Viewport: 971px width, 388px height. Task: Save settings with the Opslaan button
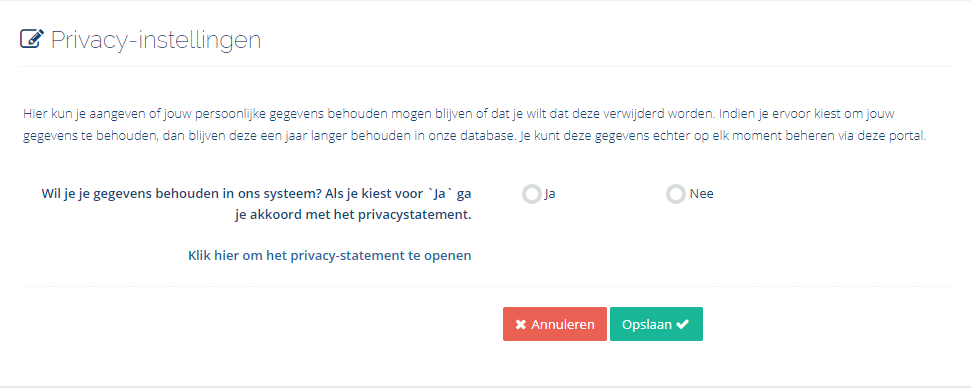pos(656,324)
